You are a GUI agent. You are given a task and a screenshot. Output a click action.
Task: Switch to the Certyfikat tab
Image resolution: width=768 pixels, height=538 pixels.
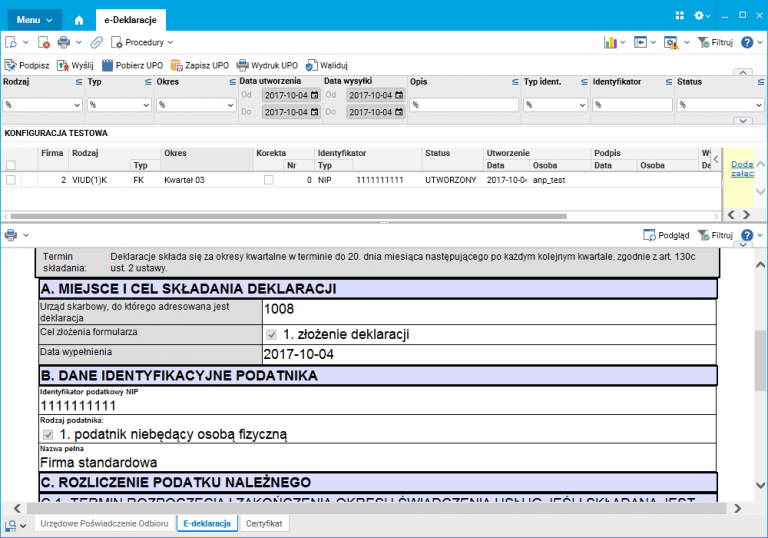[x=264, y=523]
